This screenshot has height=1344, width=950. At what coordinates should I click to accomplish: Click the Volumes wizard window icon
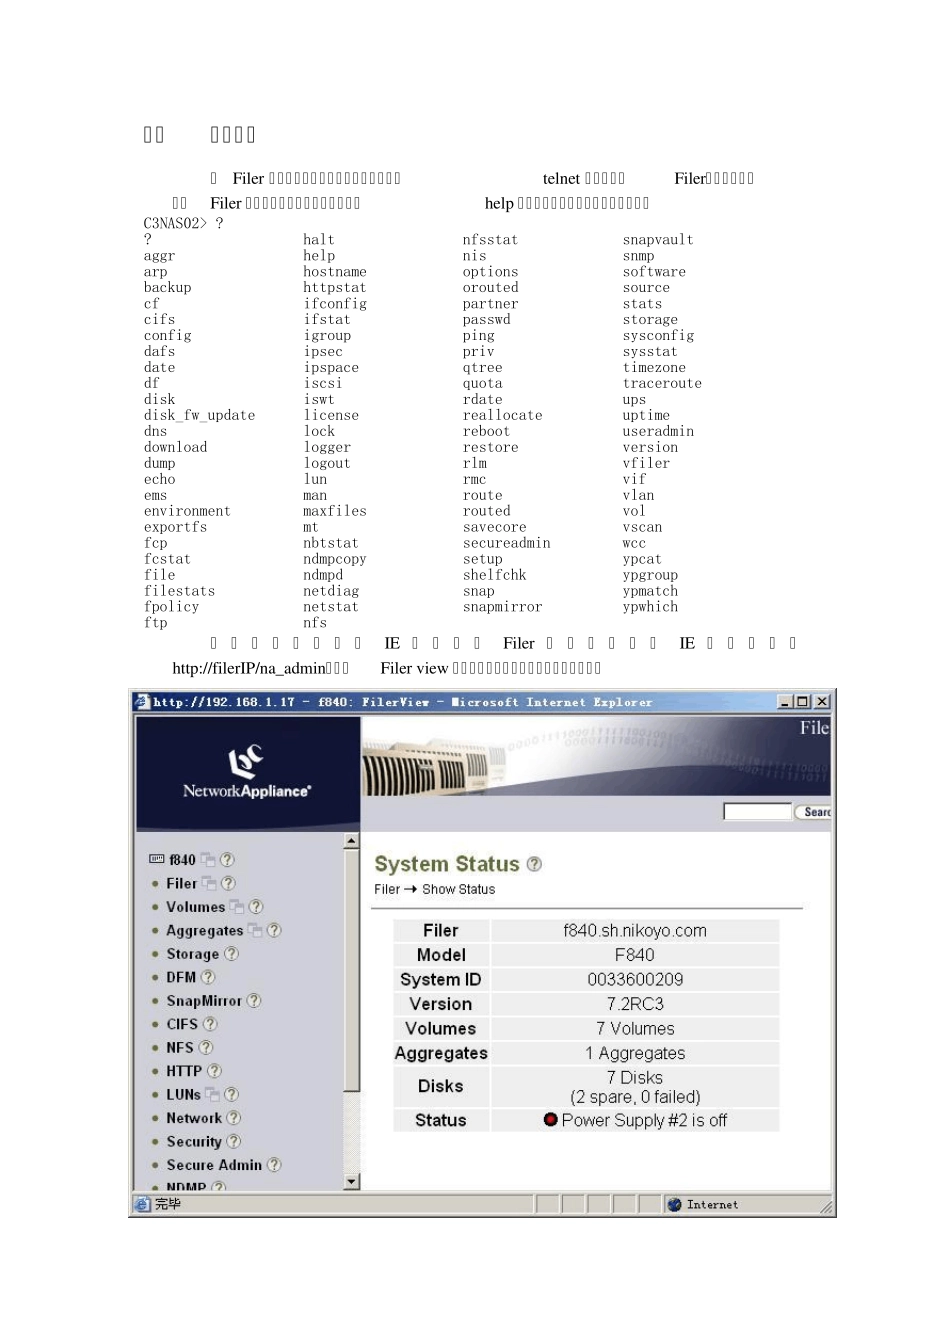pos(237,907)
